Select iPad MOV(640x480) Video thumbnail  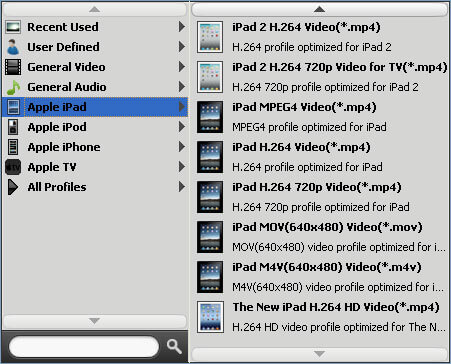210,237
